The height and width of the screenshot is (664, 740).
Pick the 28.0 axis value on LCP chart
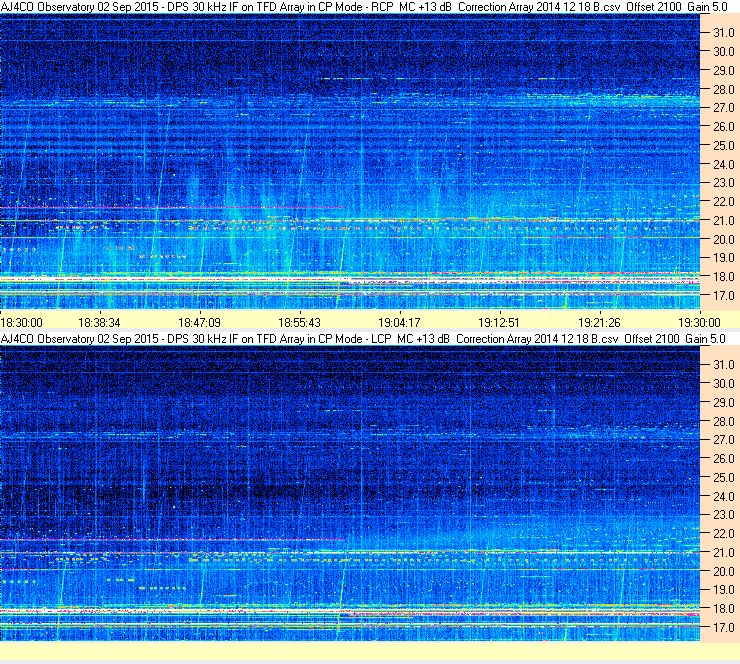[x=723, y=421]
